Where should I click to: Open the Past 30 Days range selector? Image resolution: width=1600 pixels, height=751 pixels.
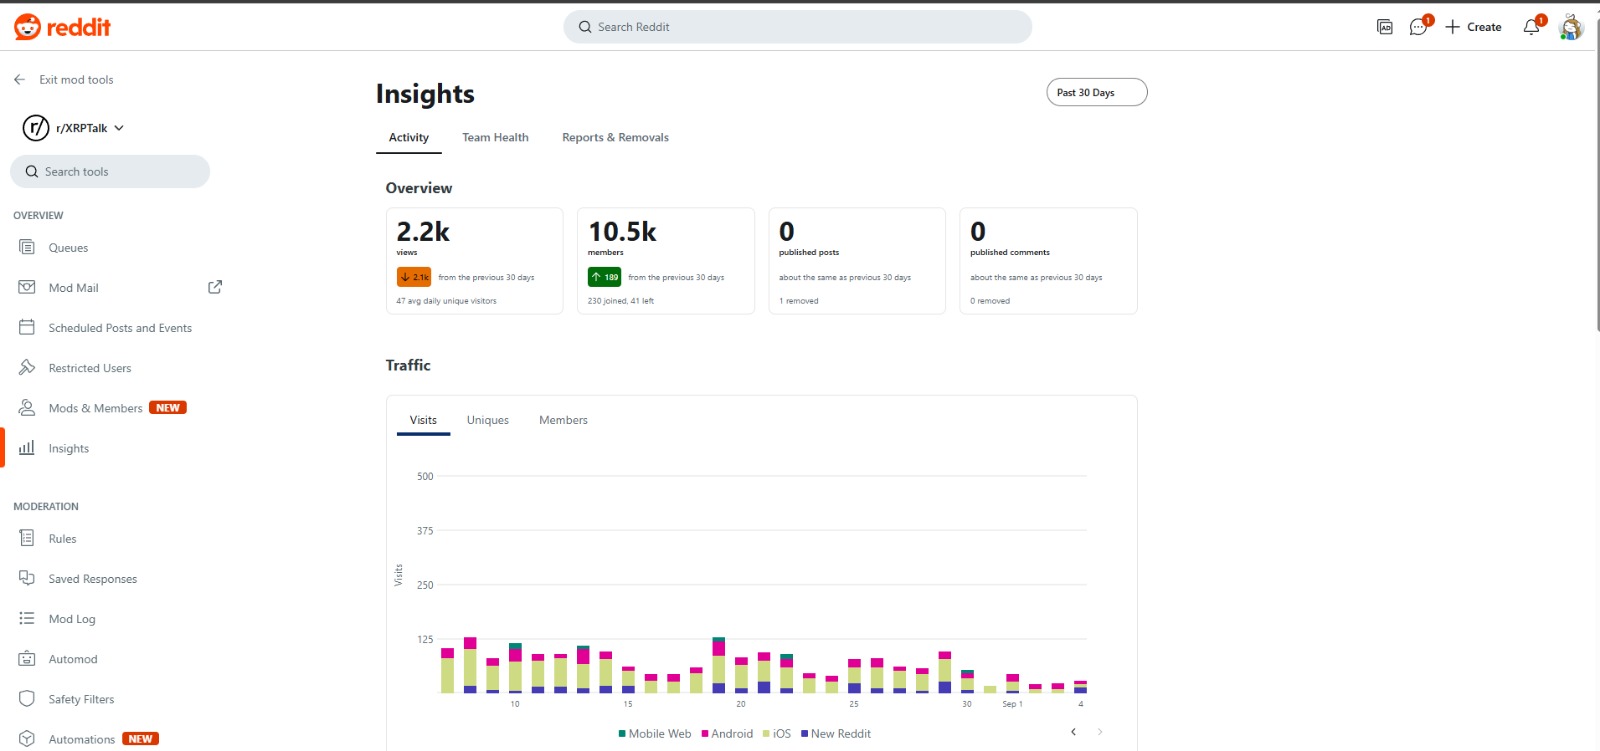[1096, 92]
